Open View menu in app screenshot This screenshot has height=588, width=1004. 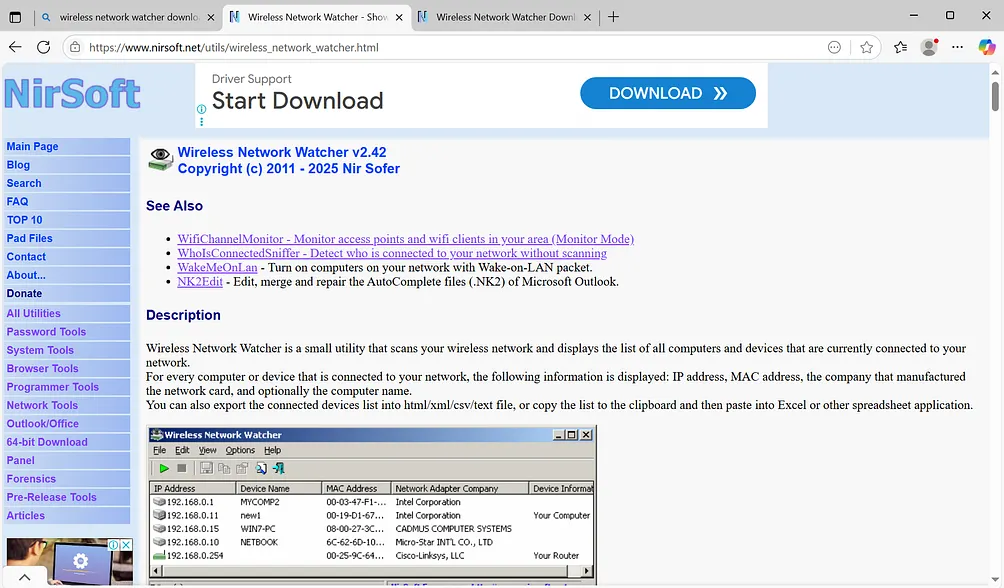[207, 450]
